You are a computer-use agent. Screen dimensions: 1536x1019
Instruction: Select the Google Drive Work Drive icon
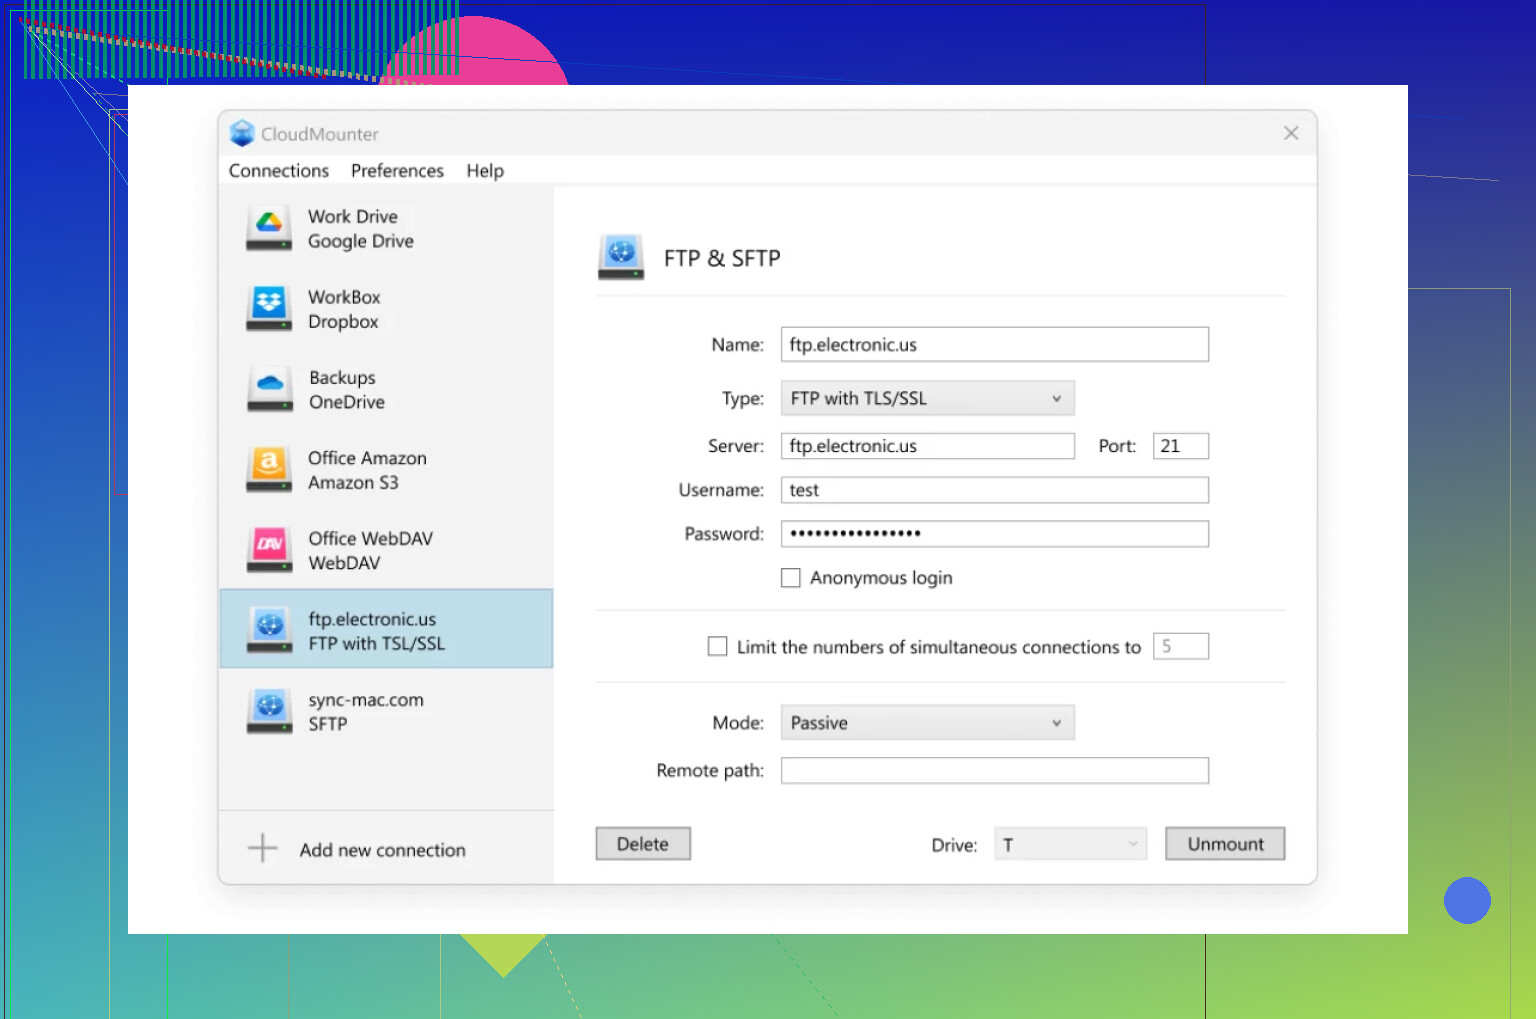tap(269, 228)
